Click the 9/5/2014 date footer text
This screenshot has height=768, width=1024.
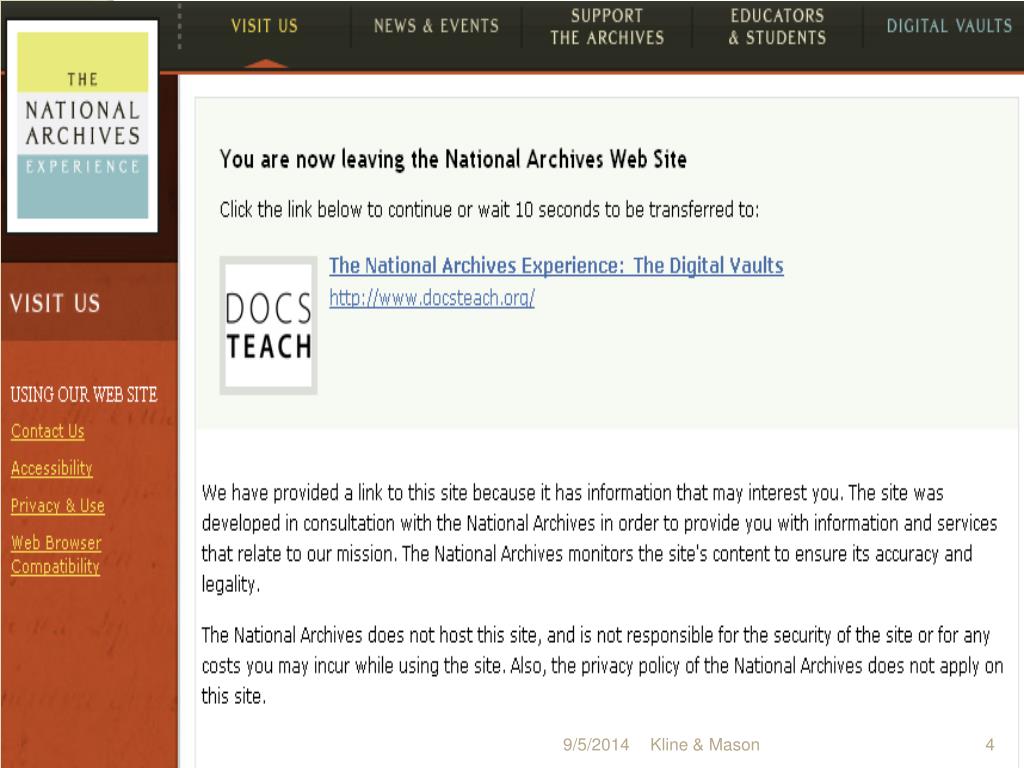click(x=596, y=744)
